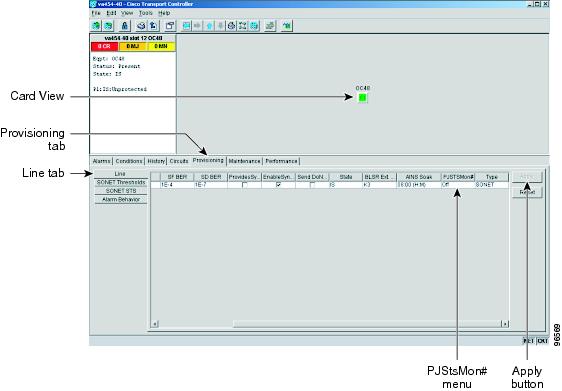The image size is (562, 391).
Task: Click the AINS Soak column header
Action: coord(419,177)
